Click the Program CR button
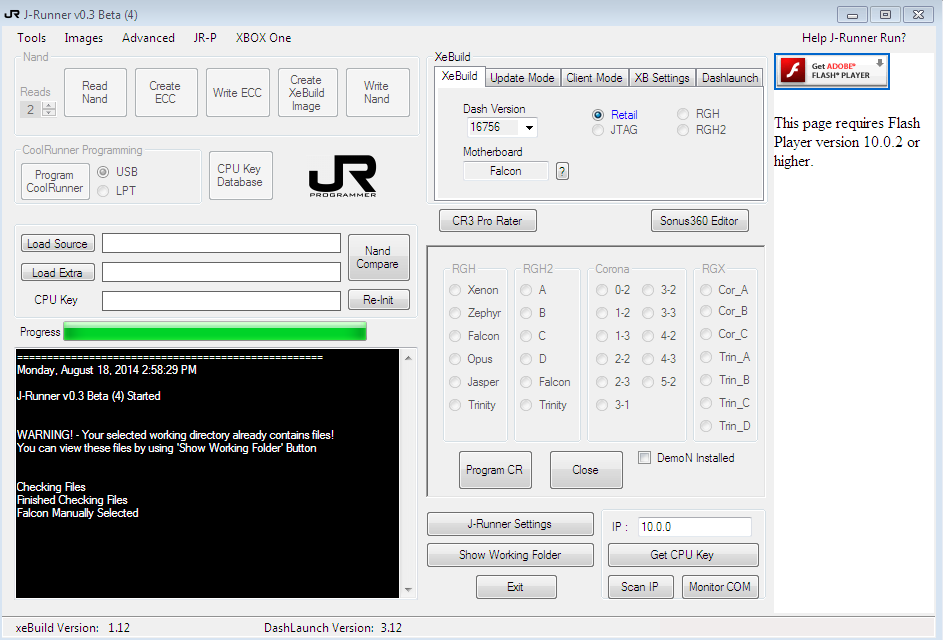943x640 pixels. coord(495,470)
